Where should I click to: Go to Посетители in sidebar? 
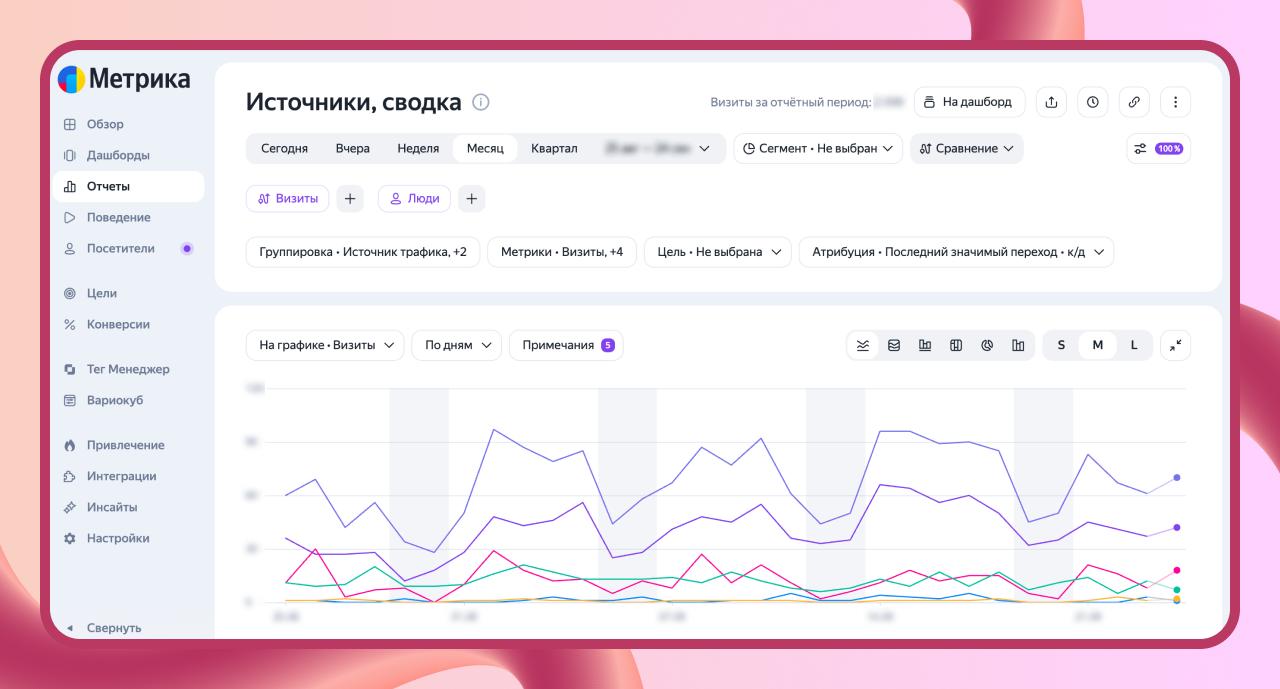tap(129, 248)
